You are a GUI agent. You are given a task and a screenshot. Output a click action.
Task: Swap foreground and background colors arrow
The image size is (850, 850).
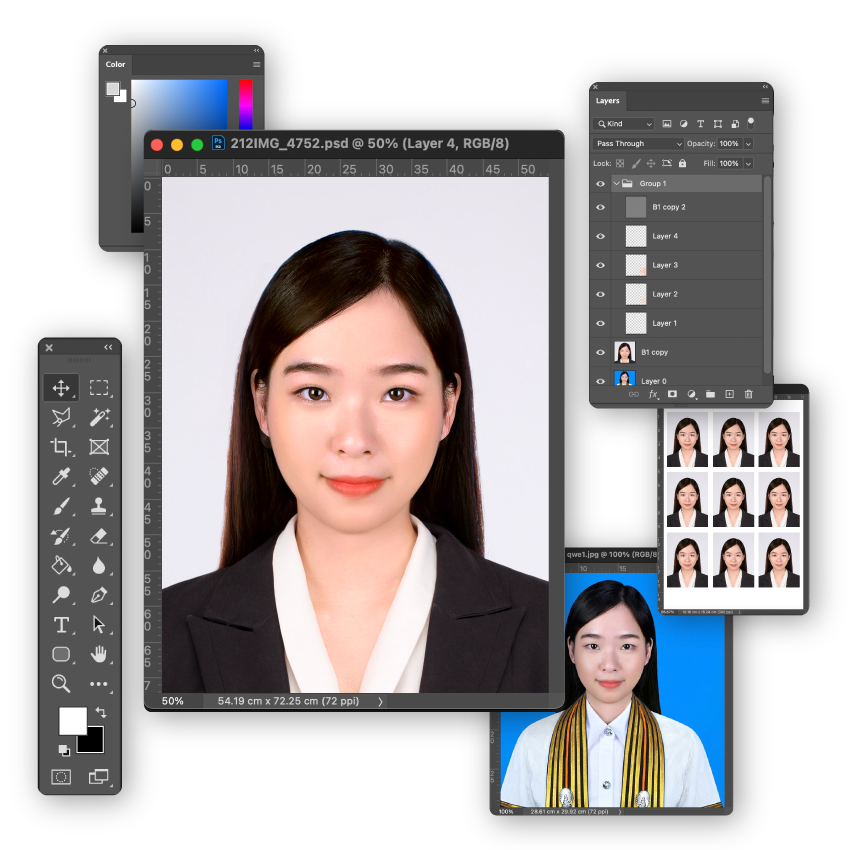coord(101,712)
